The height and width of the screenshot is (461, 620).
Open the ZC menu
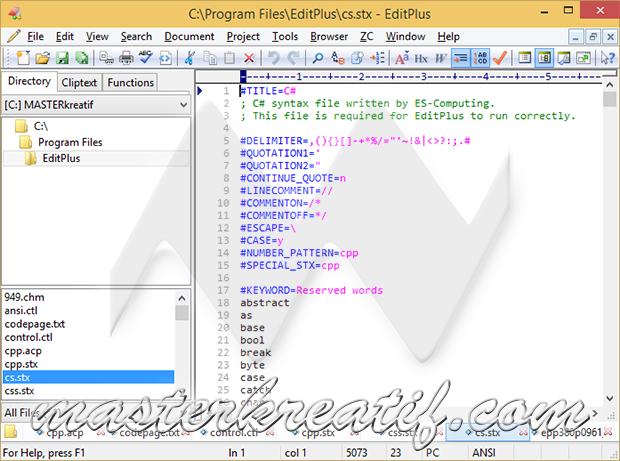click(367, 36)
